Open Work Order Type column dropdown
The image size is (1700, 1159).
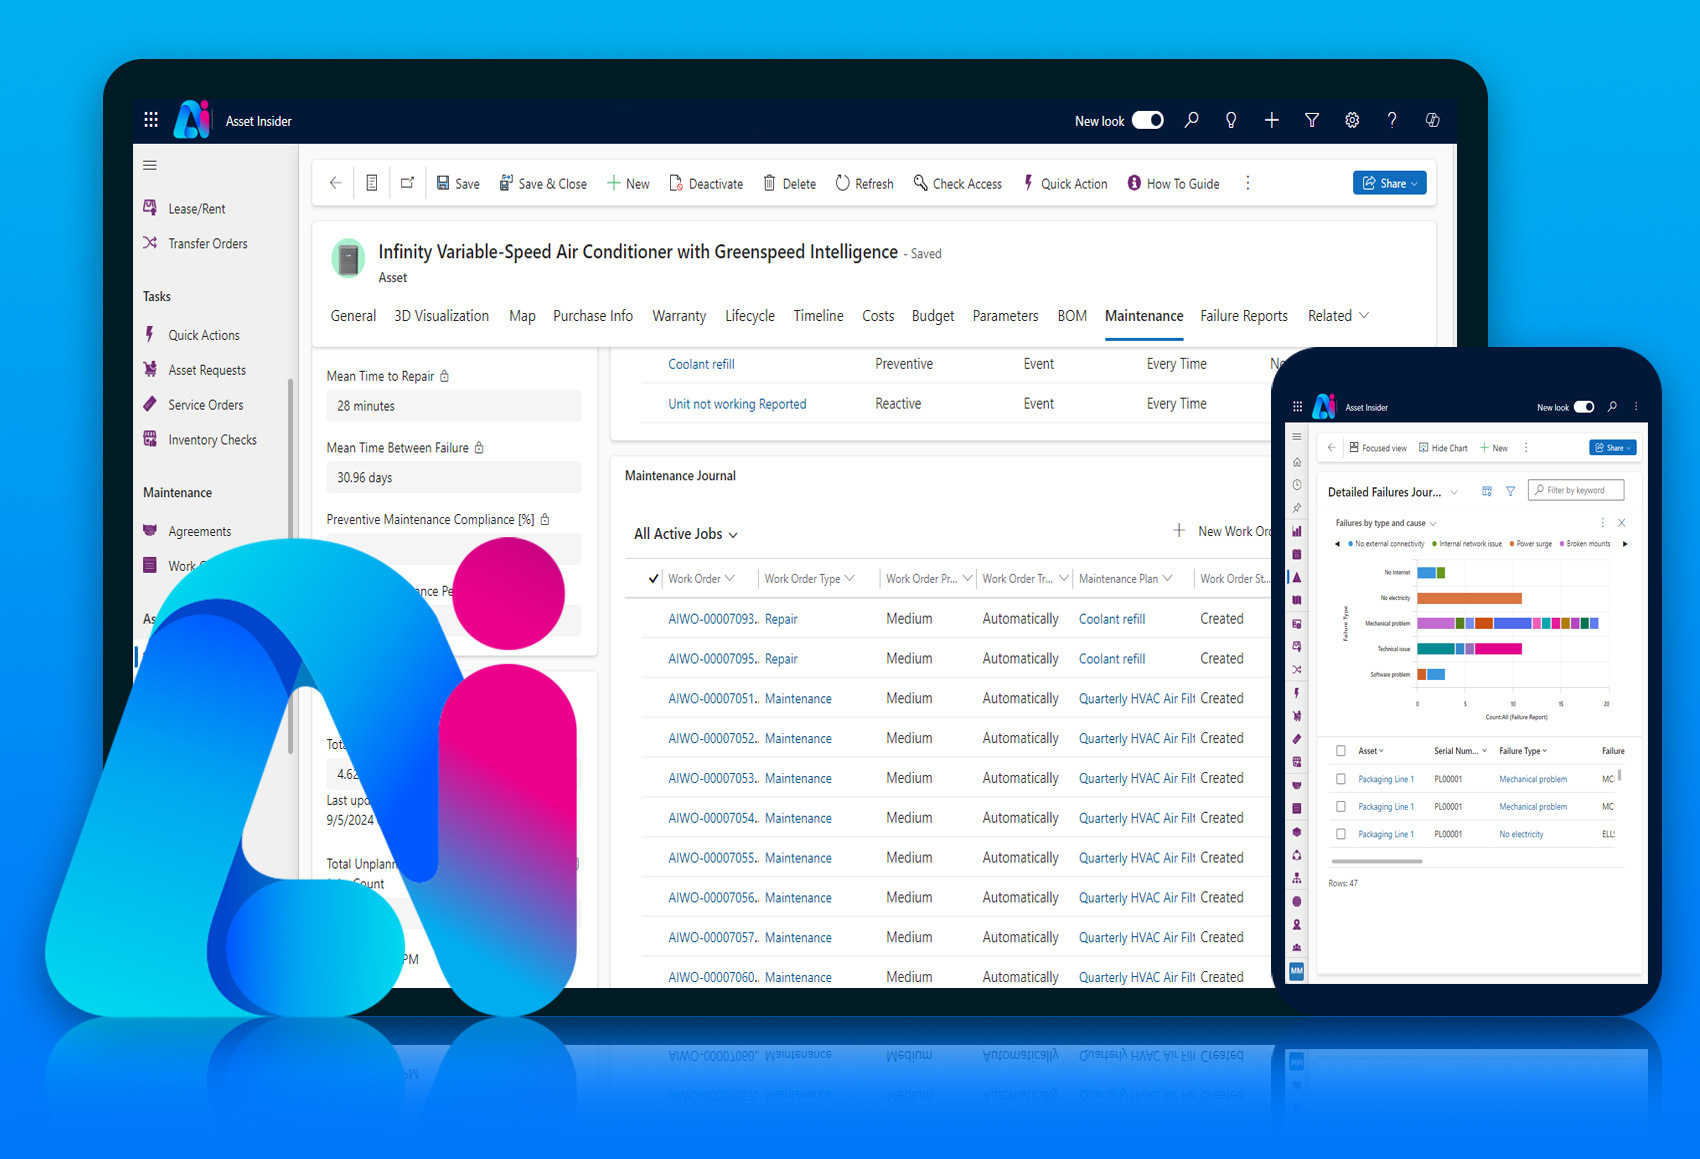849,578
